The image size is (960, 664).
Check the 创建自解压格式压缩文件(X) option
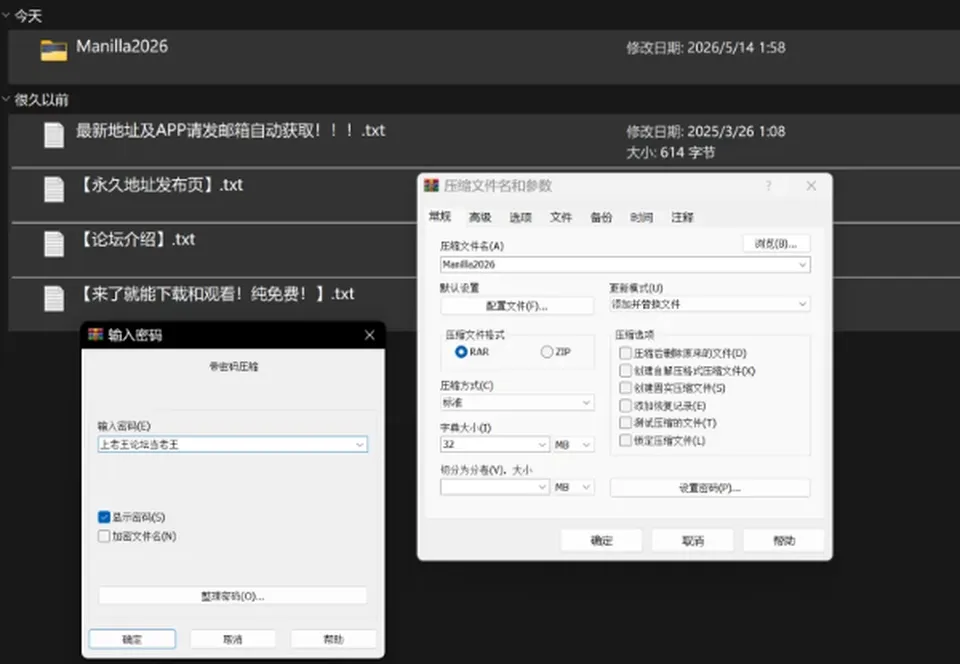click(625, 371)
